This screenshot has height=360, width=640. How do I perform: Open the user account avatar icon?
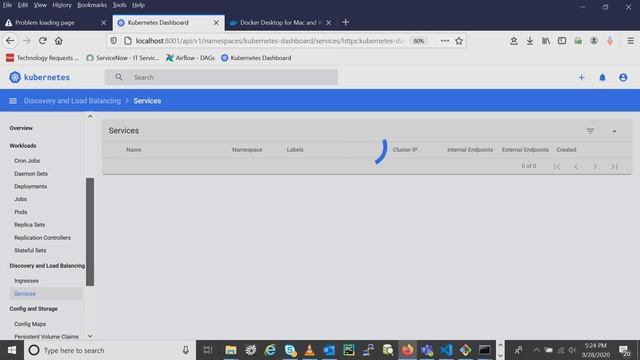click(623, 77)
